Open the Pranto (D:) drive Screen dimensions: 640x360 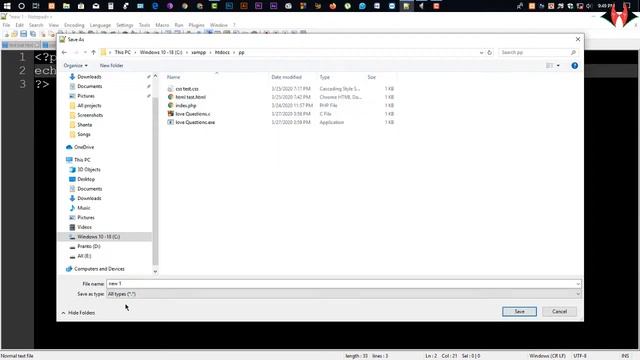coord(89,246)
